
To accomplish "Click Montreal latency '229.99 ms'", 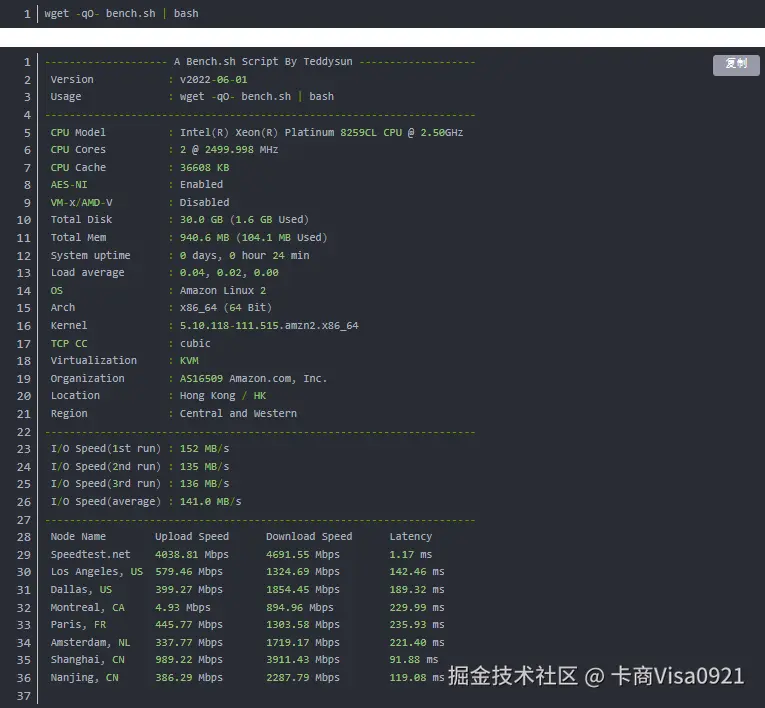I will 417,608.
